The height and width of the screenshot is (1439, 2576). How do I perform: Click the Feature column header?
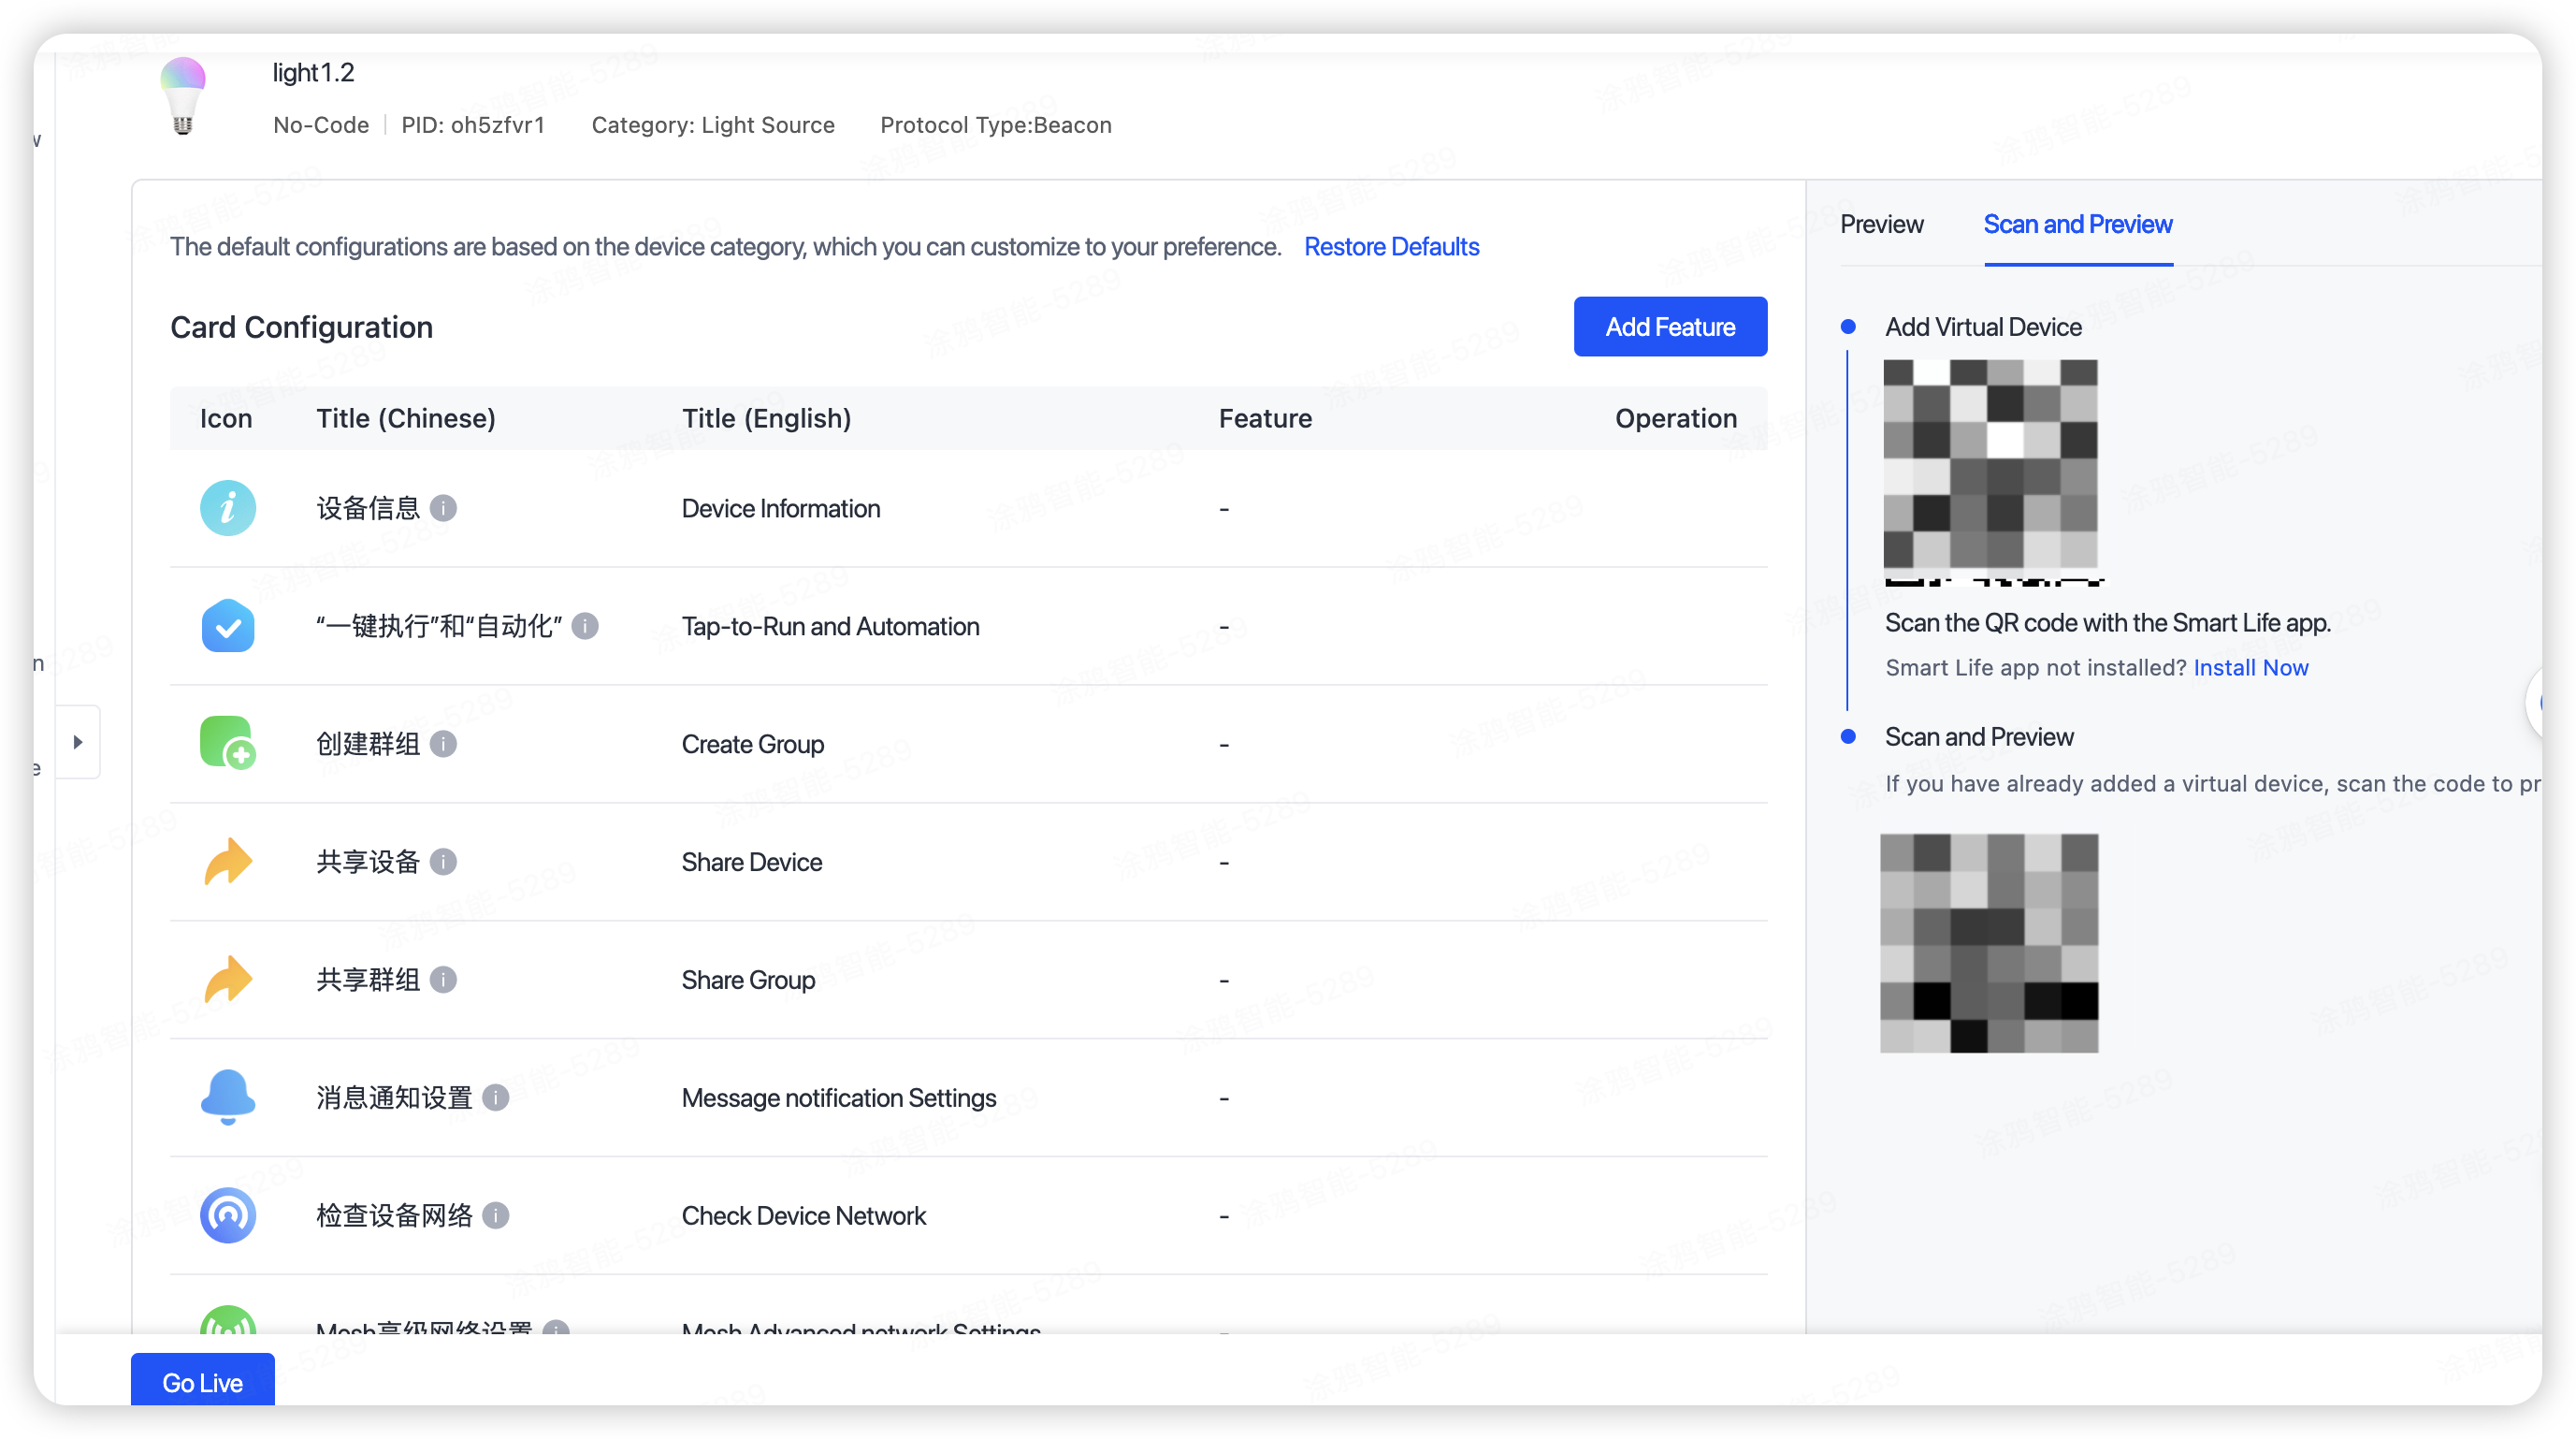click(x=1265, y=419)
